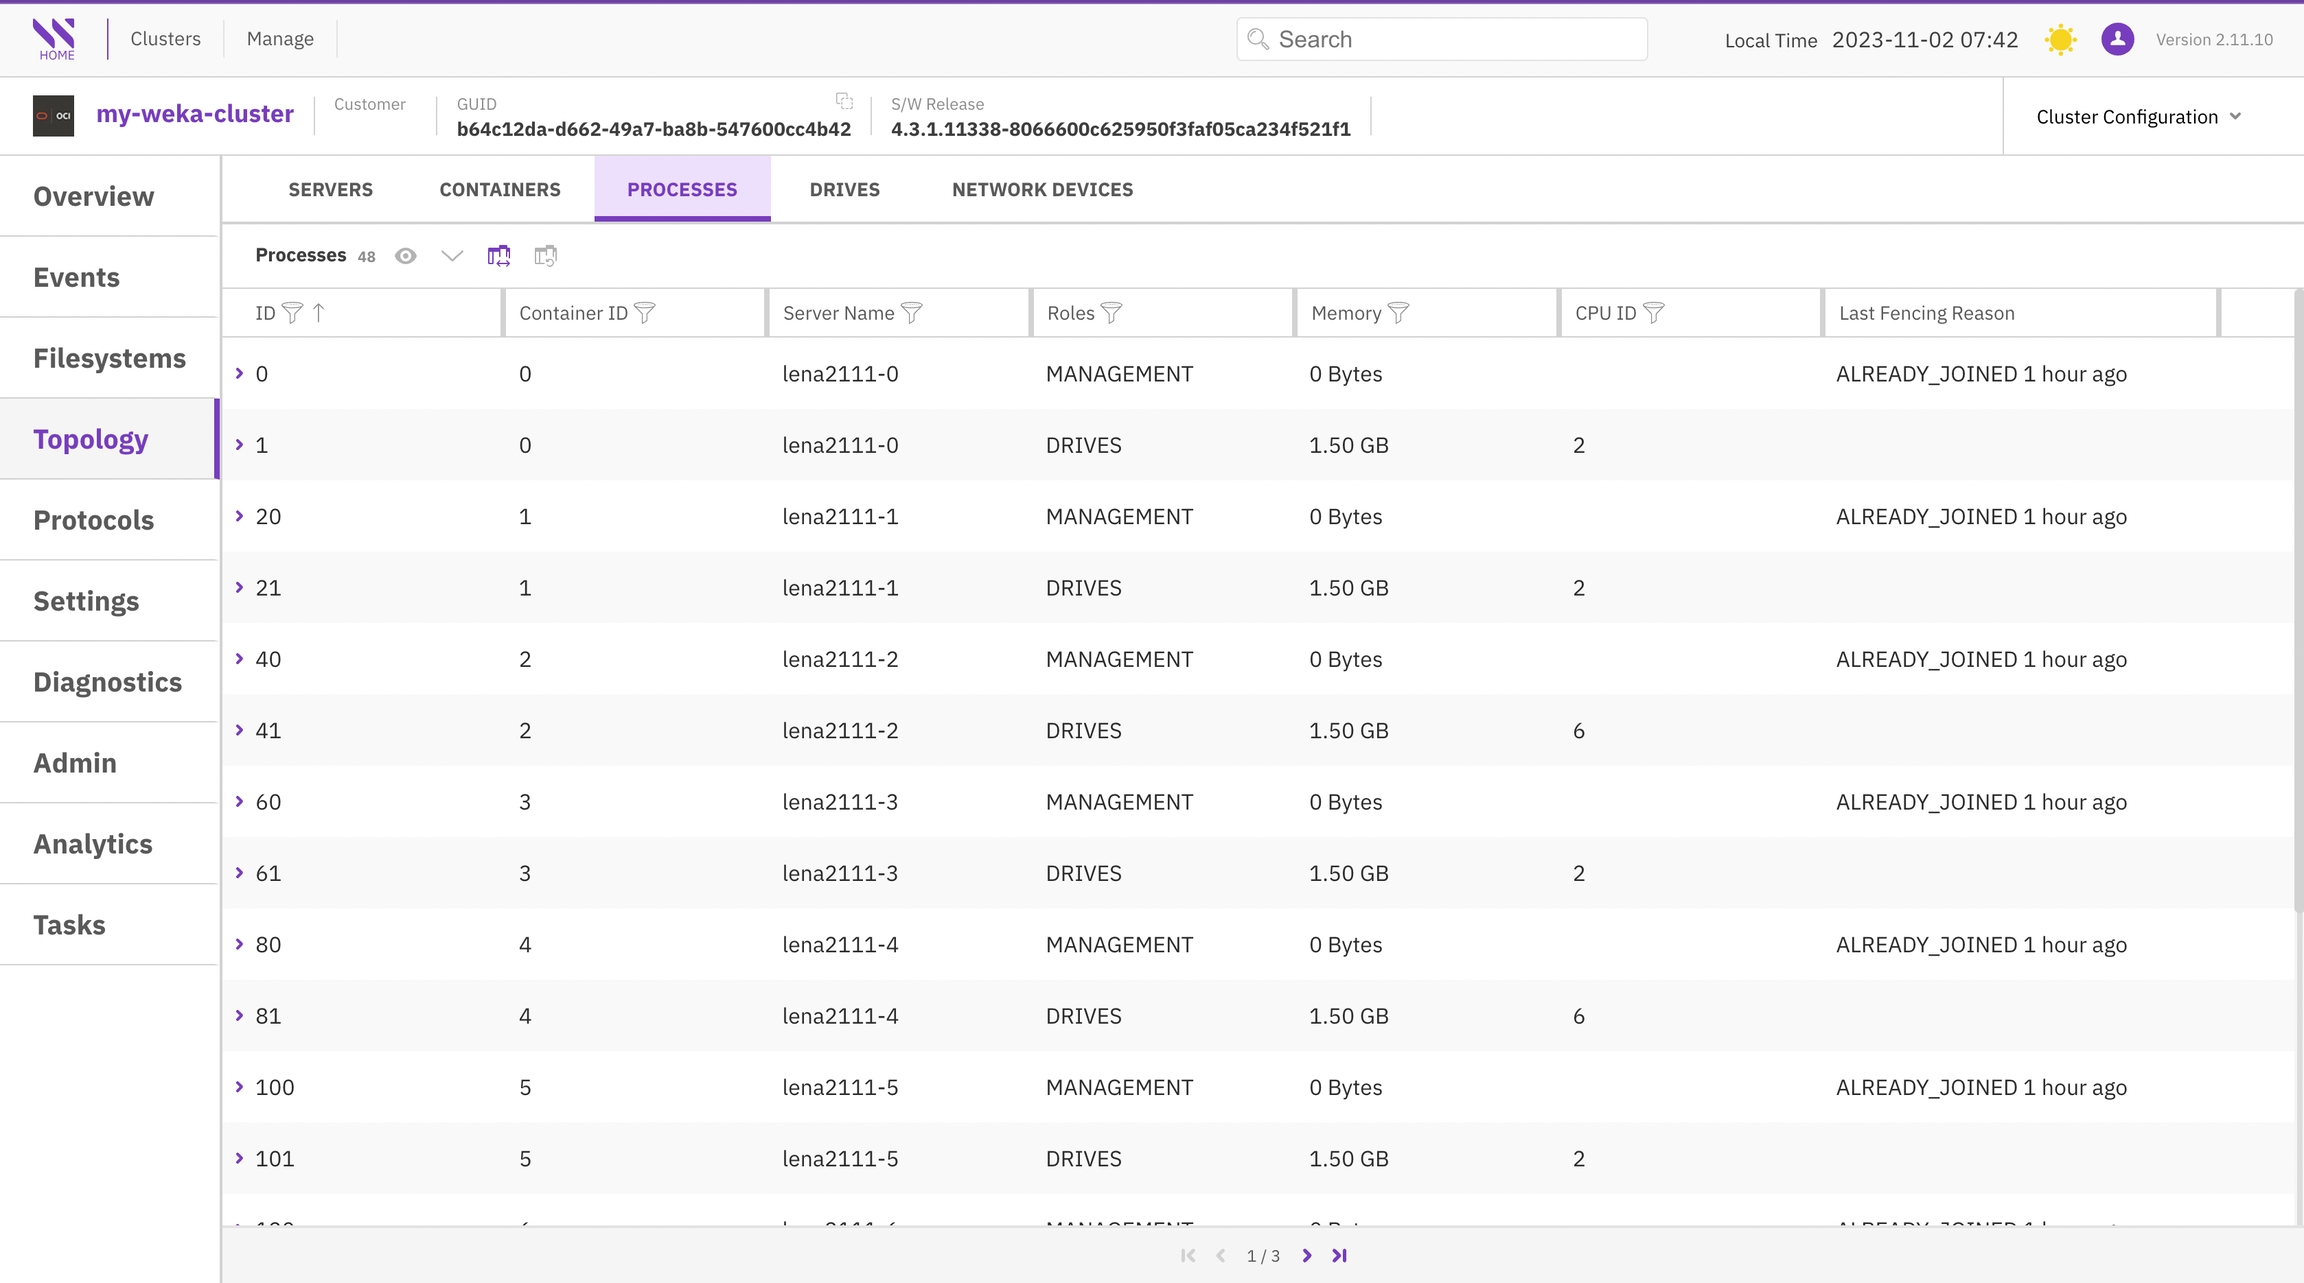This screenshot has width=2304, height=1283.
Task: Open Cluster Configuration dropdown
Action: 2138,117
